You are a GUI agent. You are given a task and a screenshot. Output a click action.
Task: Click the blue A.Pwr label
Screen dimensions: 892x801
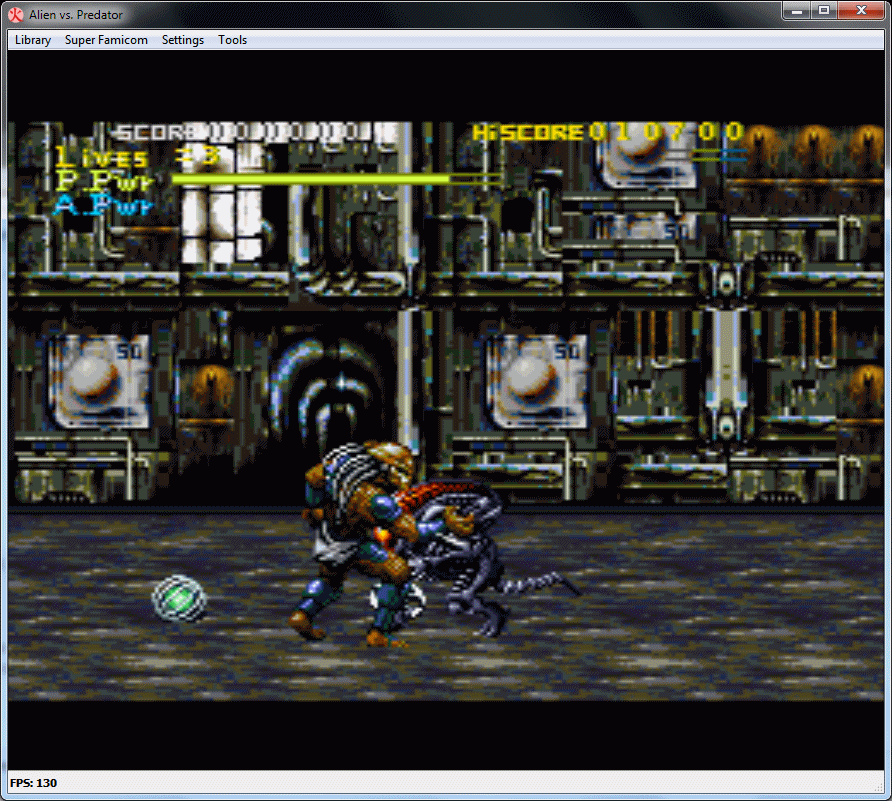coord(105,206)
